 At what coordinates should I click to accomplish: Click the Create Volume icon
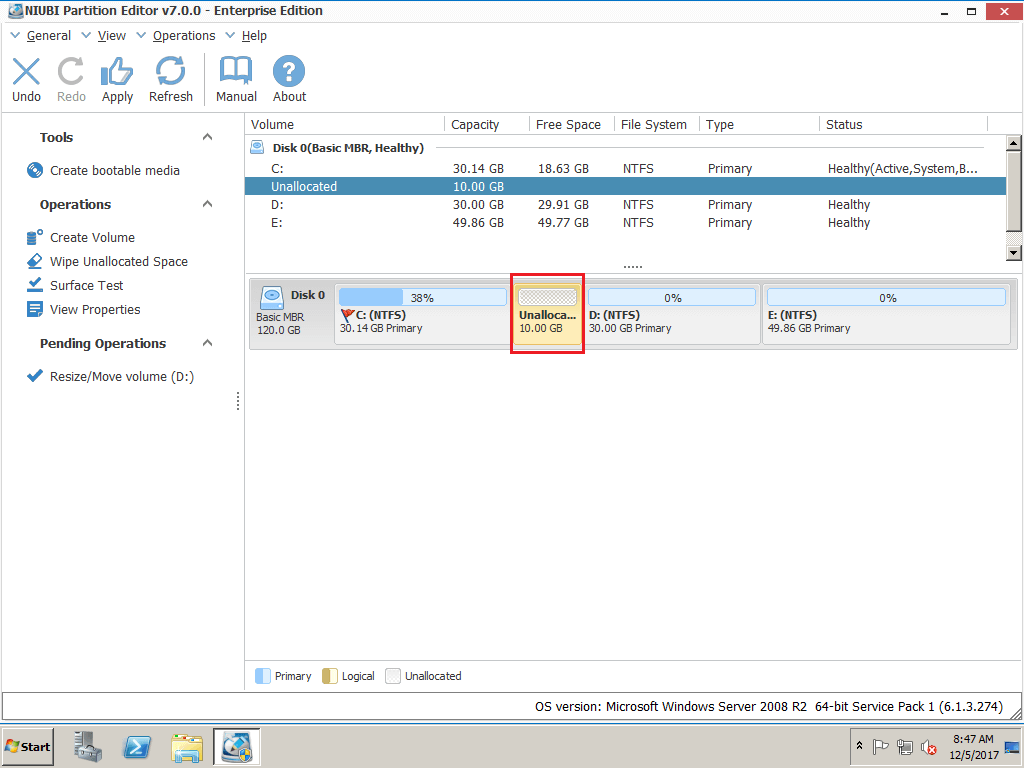tap(35, 237)
